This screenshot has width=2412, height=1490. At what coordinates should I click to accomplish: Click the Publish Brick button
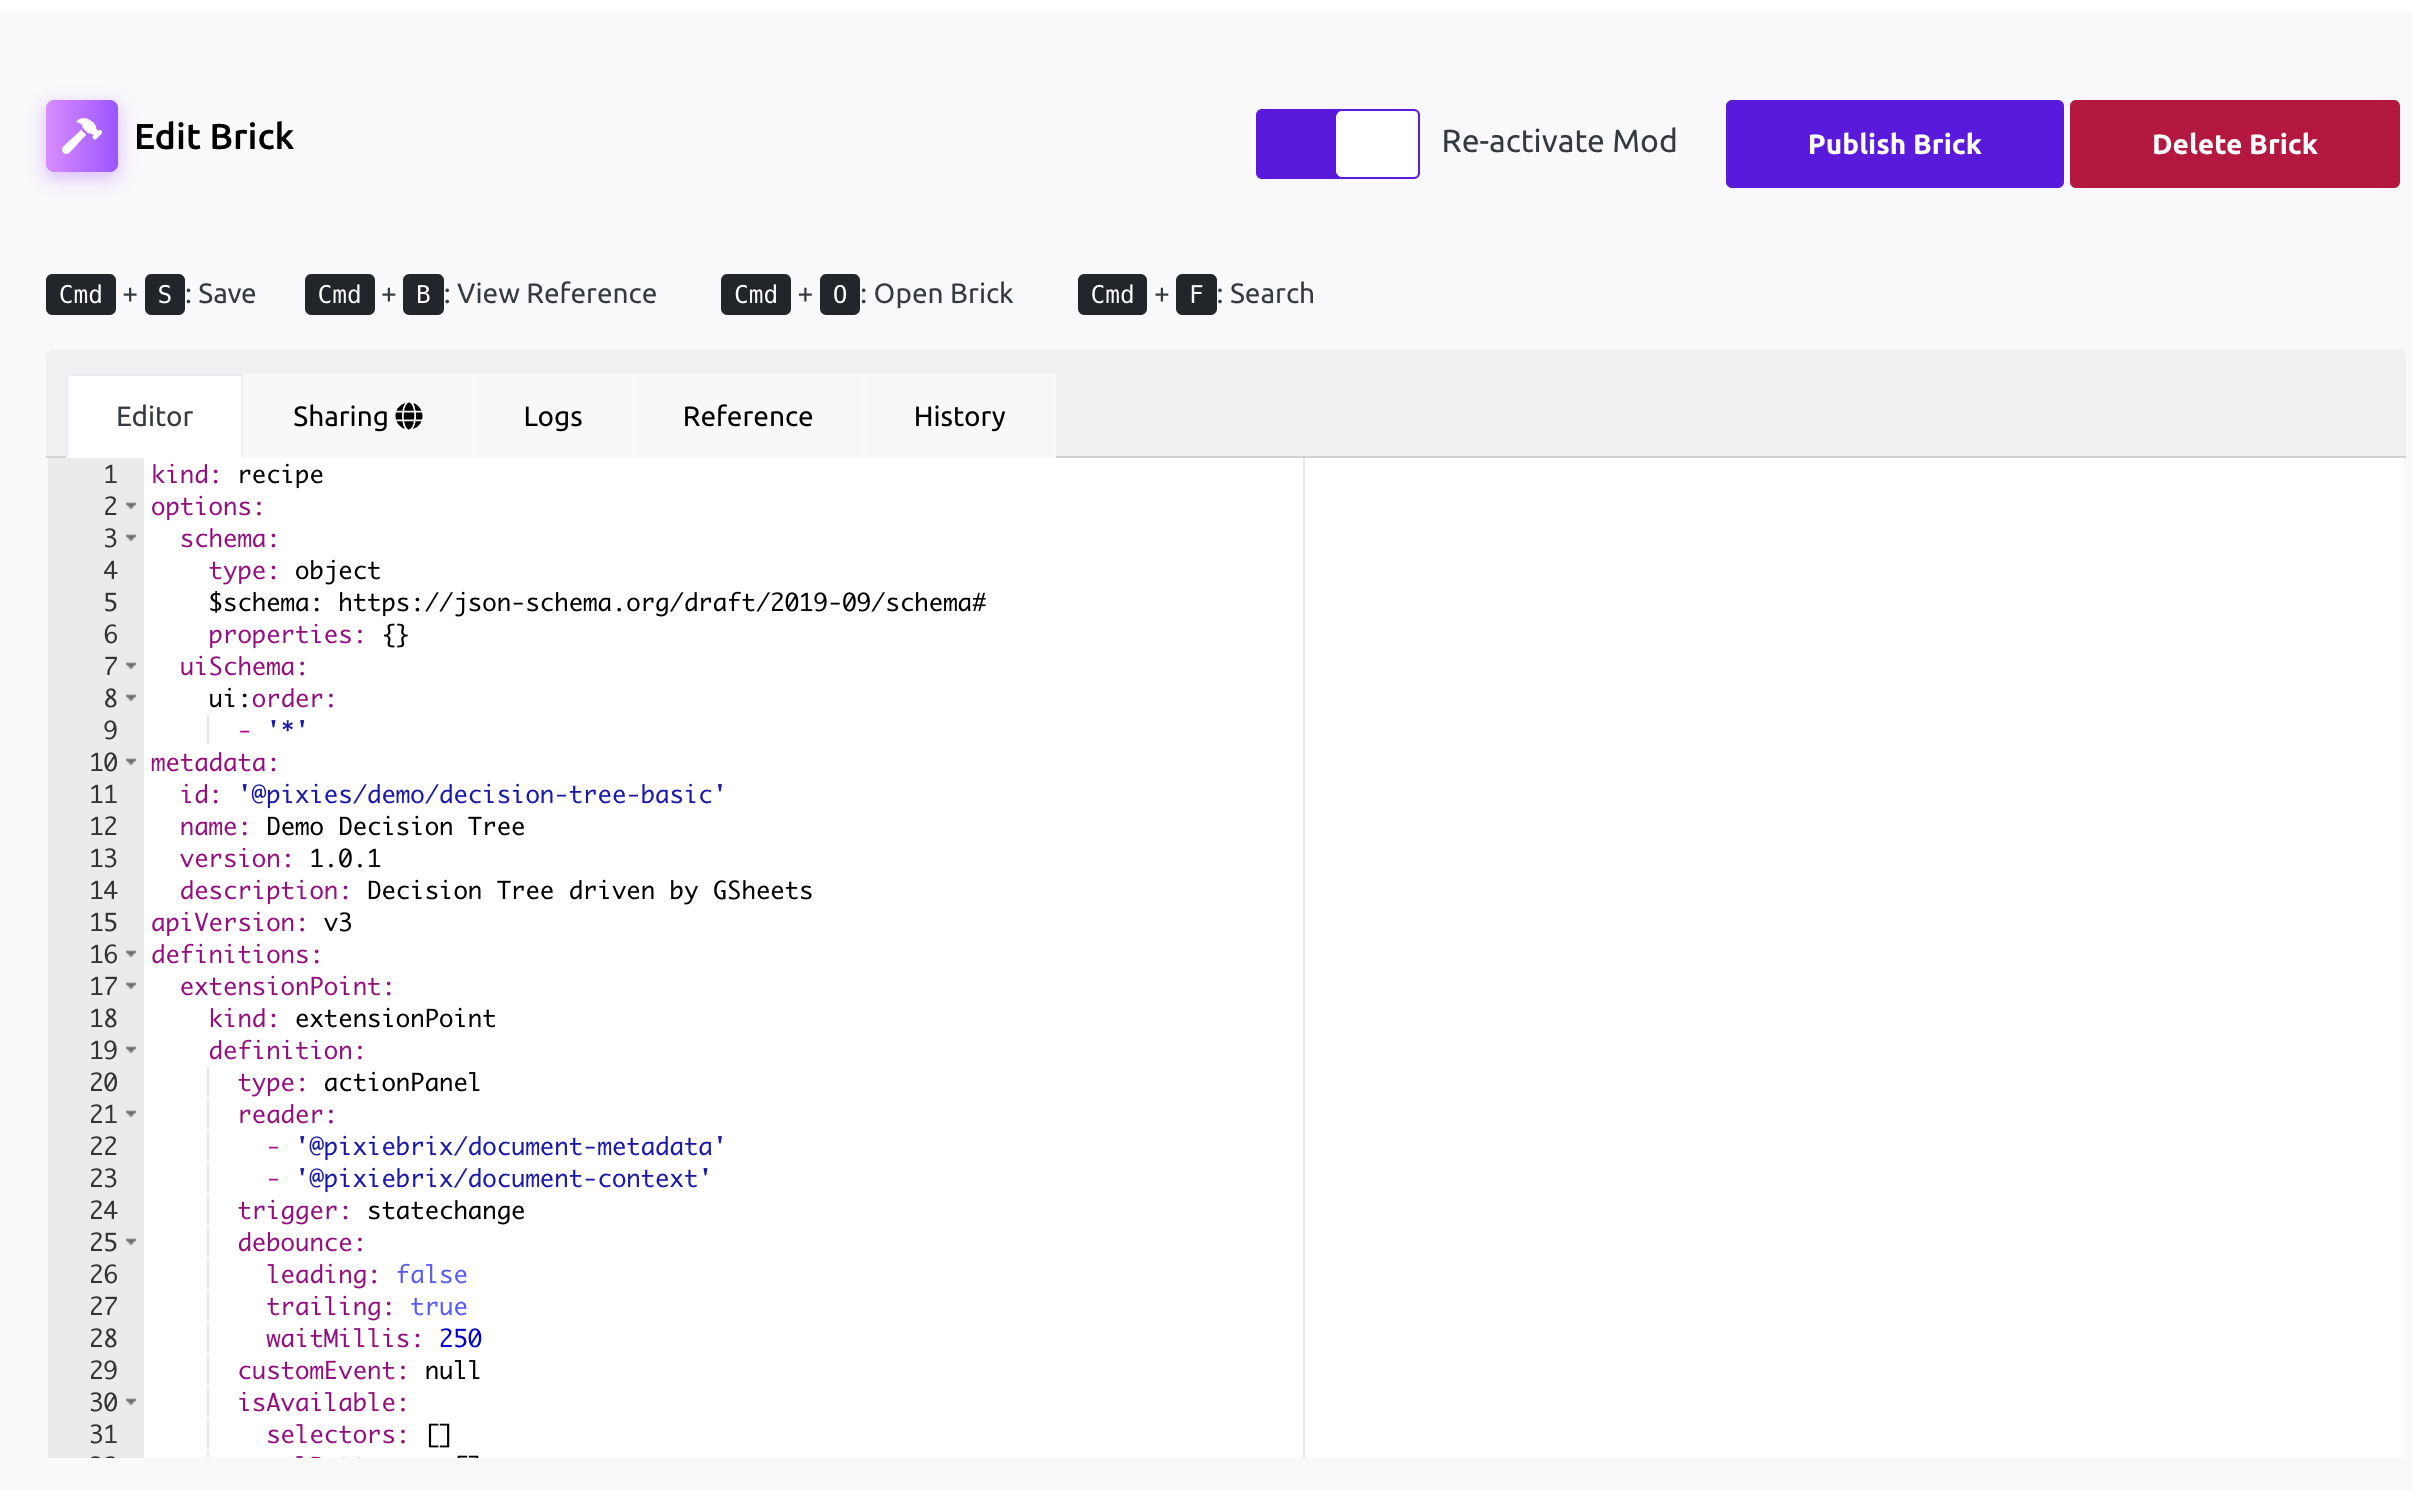tap(1893, 144)
